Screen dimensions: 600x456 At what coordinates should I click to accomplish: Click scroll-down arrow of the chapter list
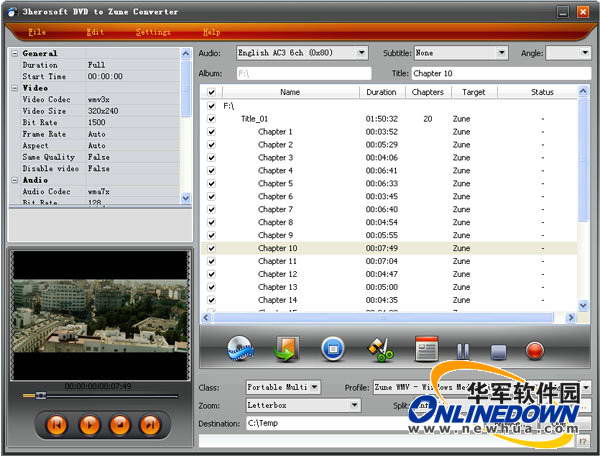coord(583,305)
